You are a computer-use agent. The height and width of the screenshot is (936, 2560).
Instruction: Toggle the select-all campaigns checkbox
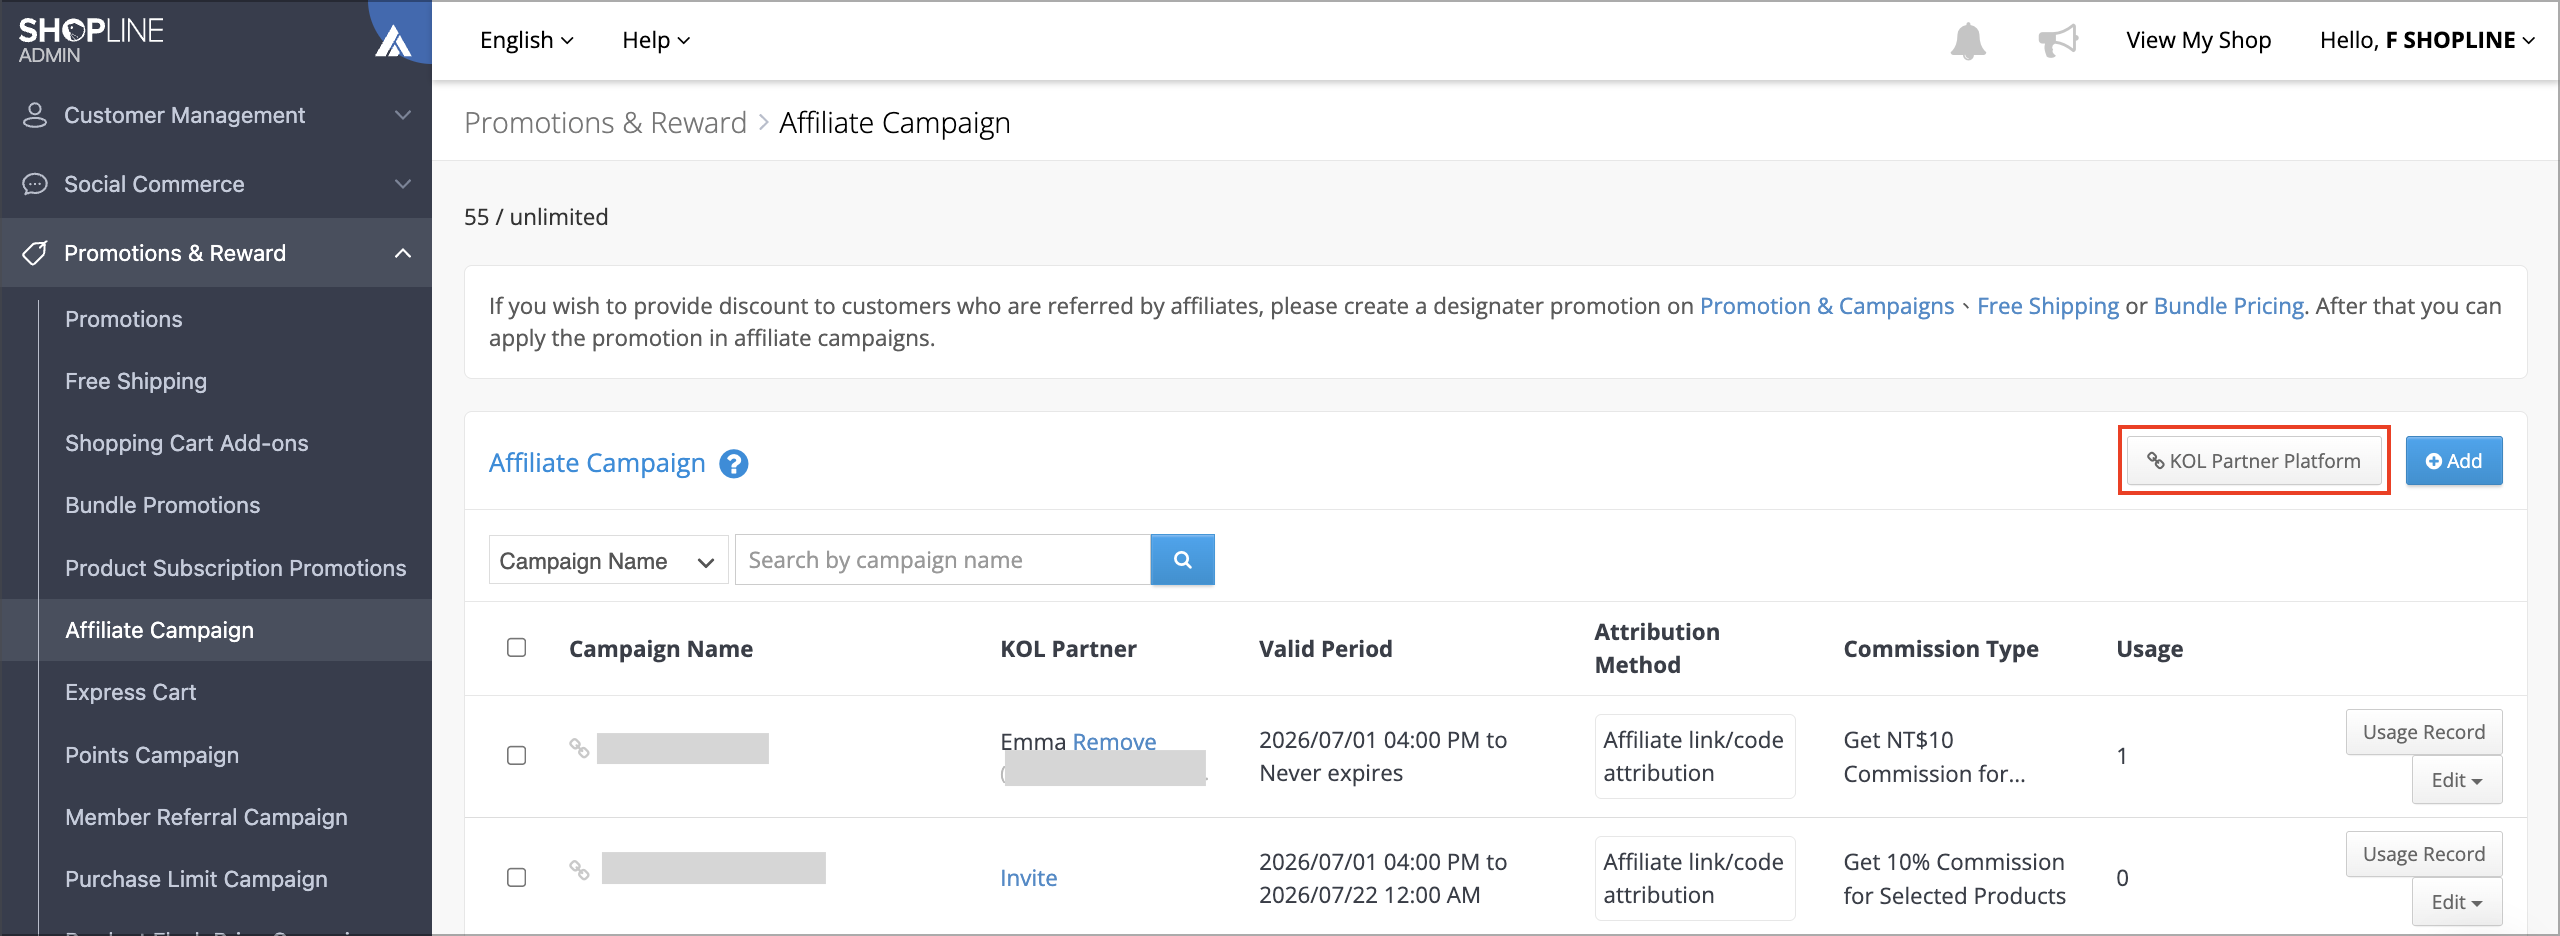tap(516, 647)
